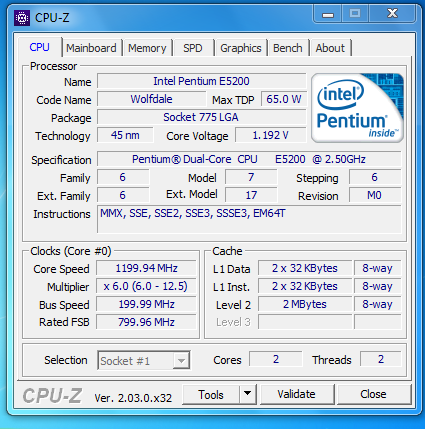The width and height of the screenshot is (425, 429).
Task: Expand the Tools dropdown arrow
Action: pyautogui.click(x=248, y=394)
